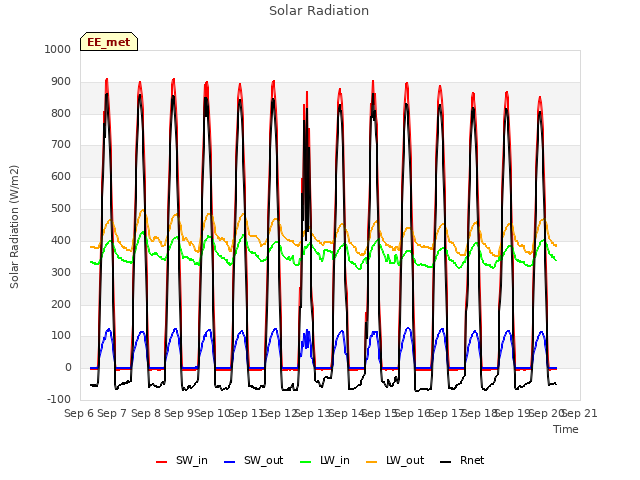Click the Sep 13 x-axis tick label
This screenshot has height=480, width=640.
(x=313, y=413)
